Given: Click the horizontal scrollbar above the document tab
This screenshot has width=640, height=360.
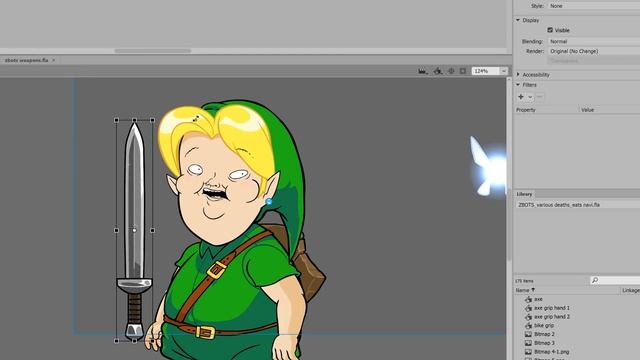Looking at the screenshot, I should [153, 51].
